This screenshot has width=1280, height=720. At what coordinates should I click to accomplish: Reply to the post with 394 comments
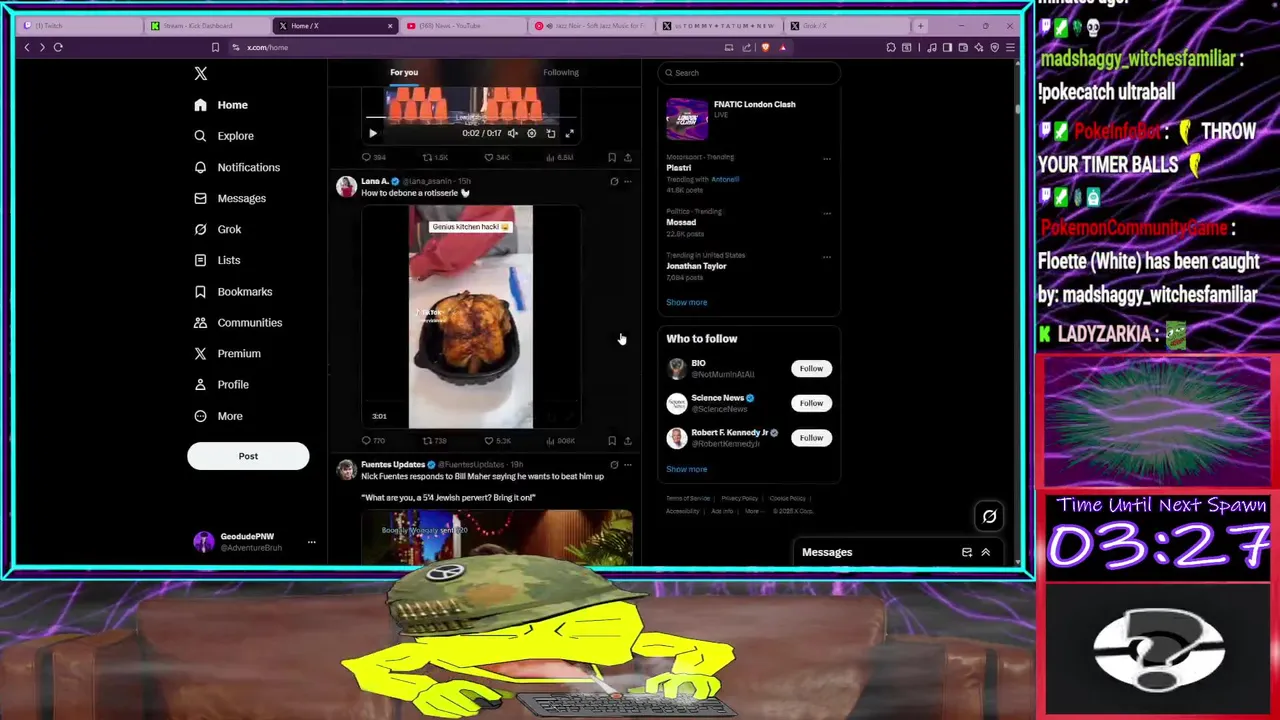coord(374,157)
